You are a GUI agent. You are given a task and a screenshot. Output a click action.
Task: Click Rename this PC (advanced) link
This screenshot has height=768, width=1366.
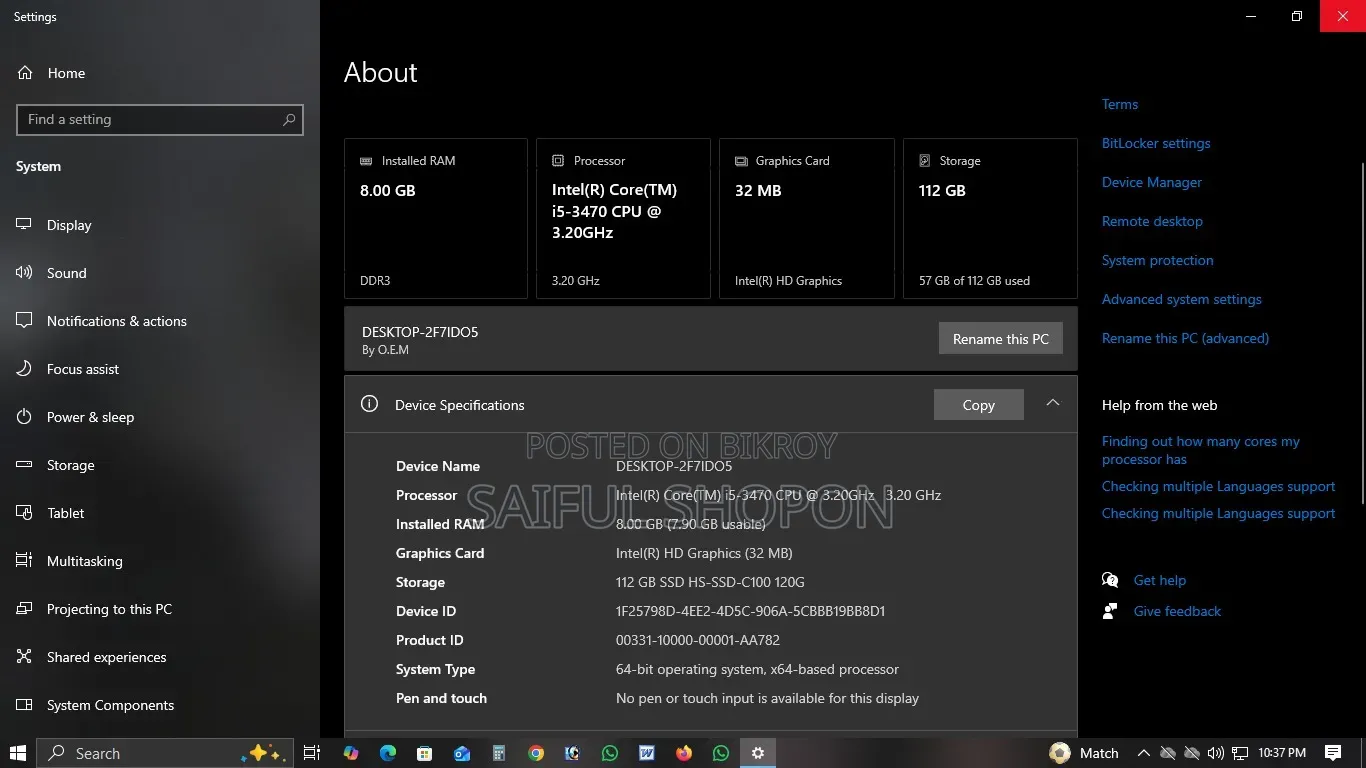(1185, 338)
